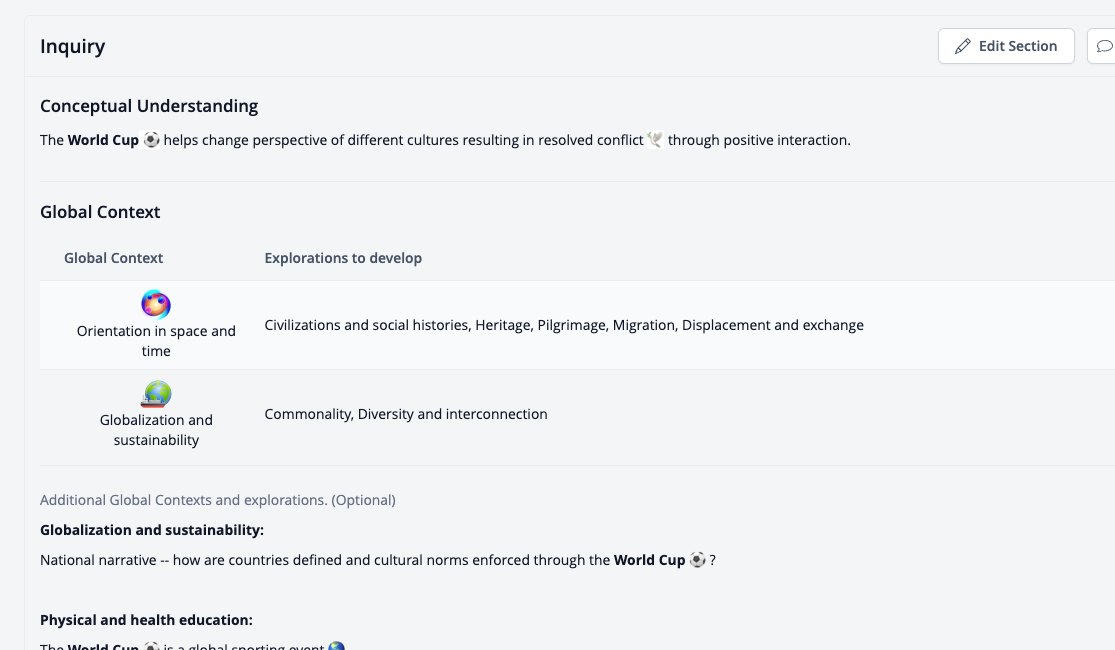Click the globe emoji after global sporting event

click(336, 646)
